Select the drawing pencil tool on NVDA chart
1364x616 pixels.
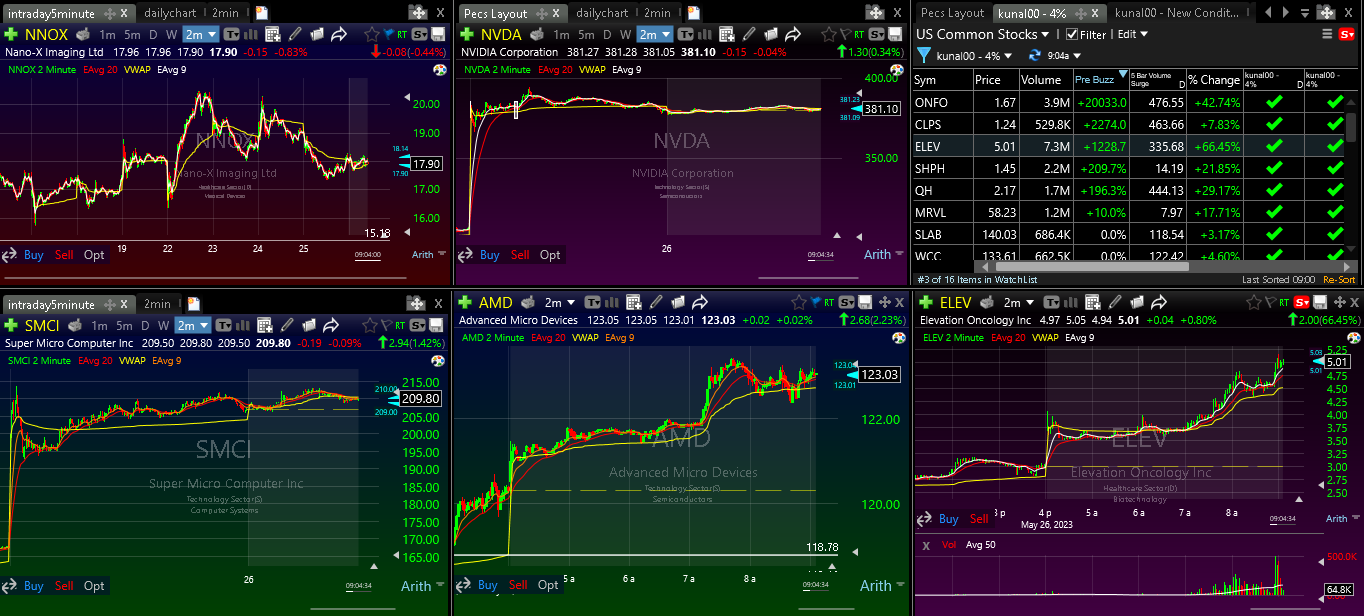coord(748,34)
